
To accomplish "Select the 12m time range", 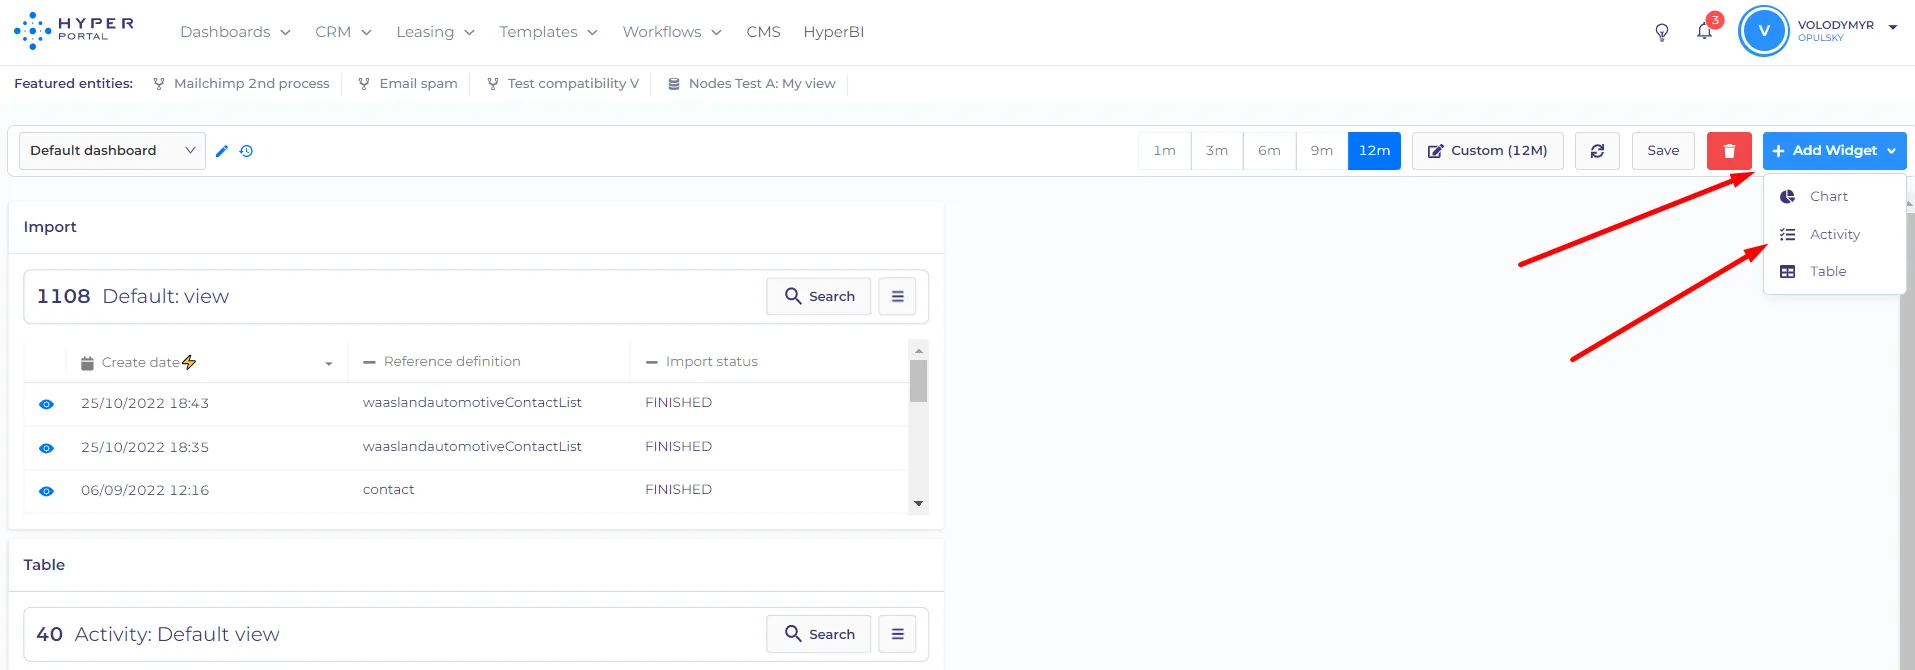I will coord(1374,151).
